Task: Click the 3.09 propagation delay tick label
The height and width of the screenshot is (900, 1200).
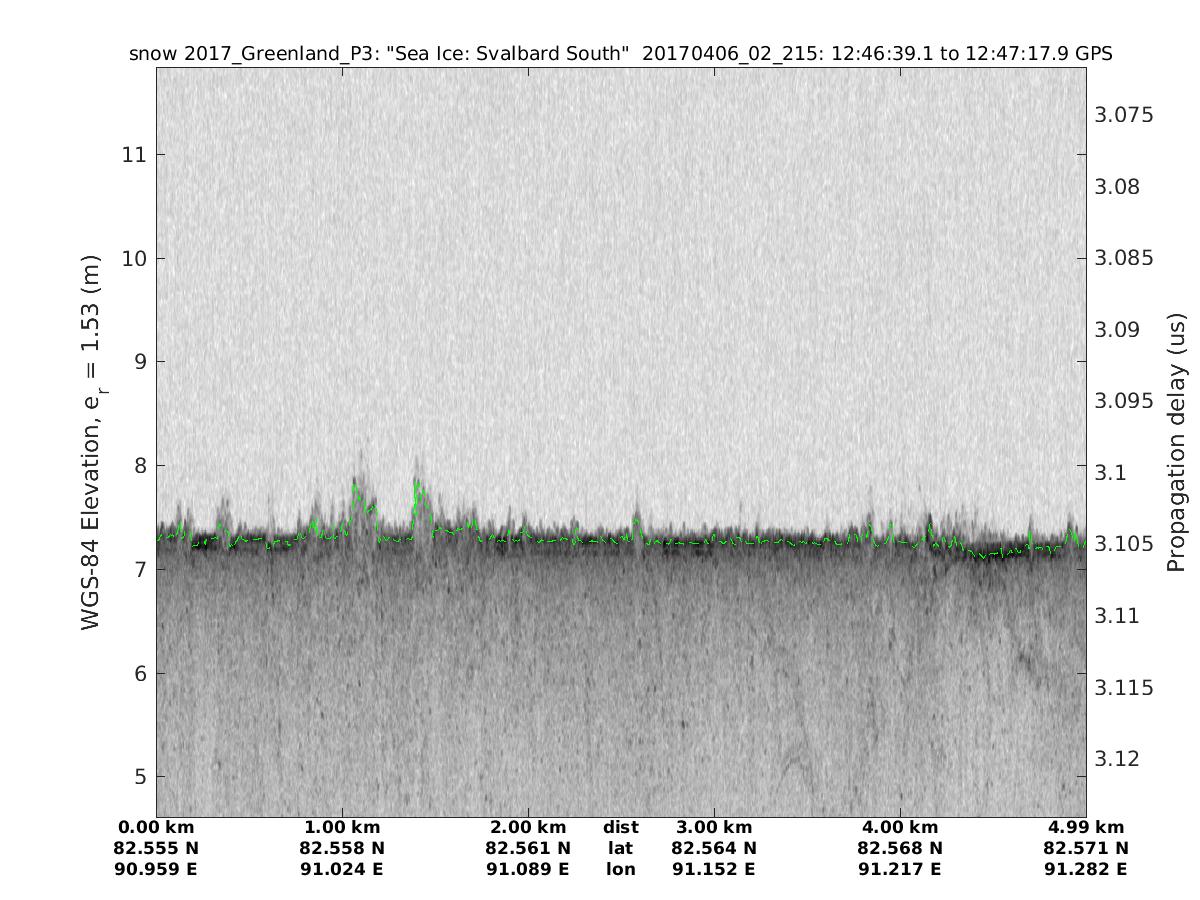Action: [x=1119, y=330]
